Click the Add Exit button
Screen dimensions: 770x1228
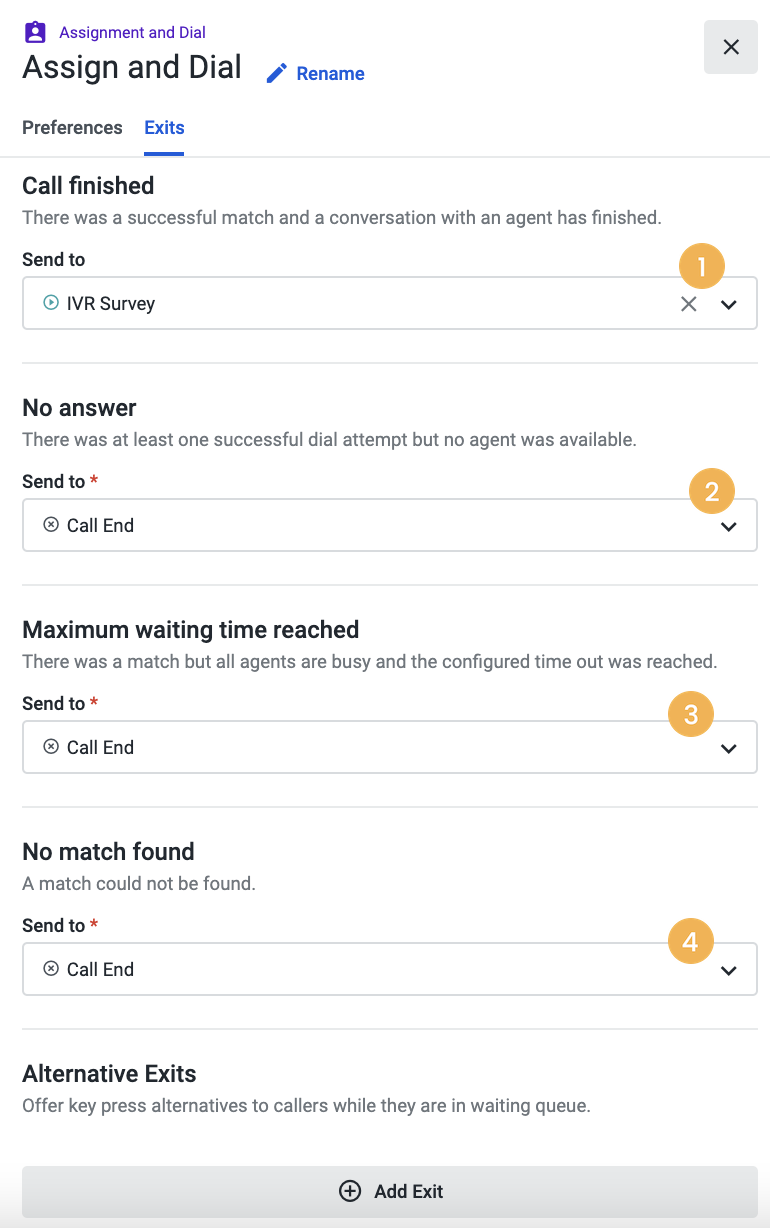click(390, 1191)
